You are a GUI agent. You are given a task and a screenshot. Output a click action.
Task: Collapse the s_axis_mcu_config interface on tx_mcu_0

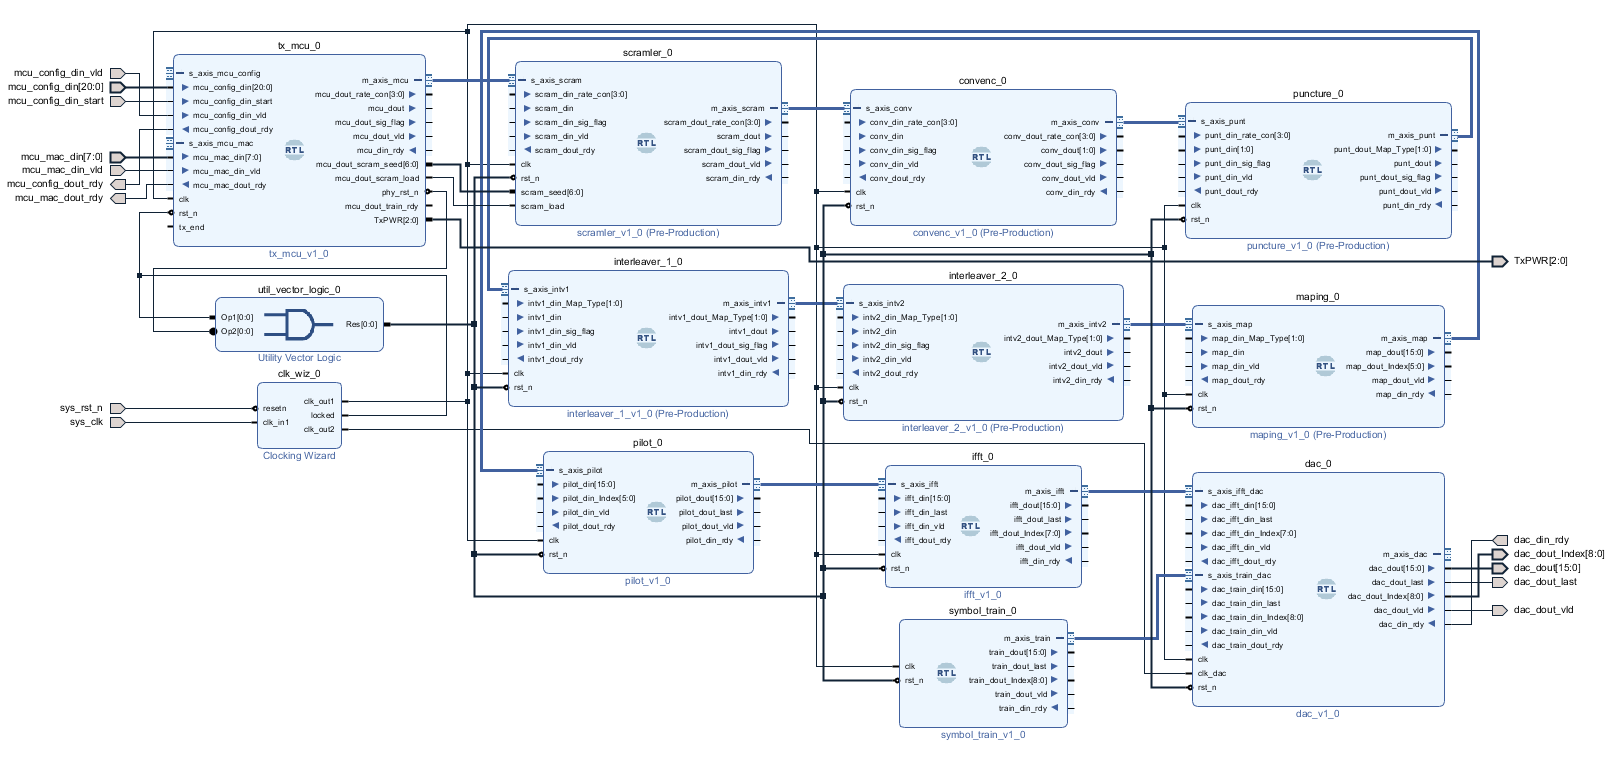click(x=180, y=73)
